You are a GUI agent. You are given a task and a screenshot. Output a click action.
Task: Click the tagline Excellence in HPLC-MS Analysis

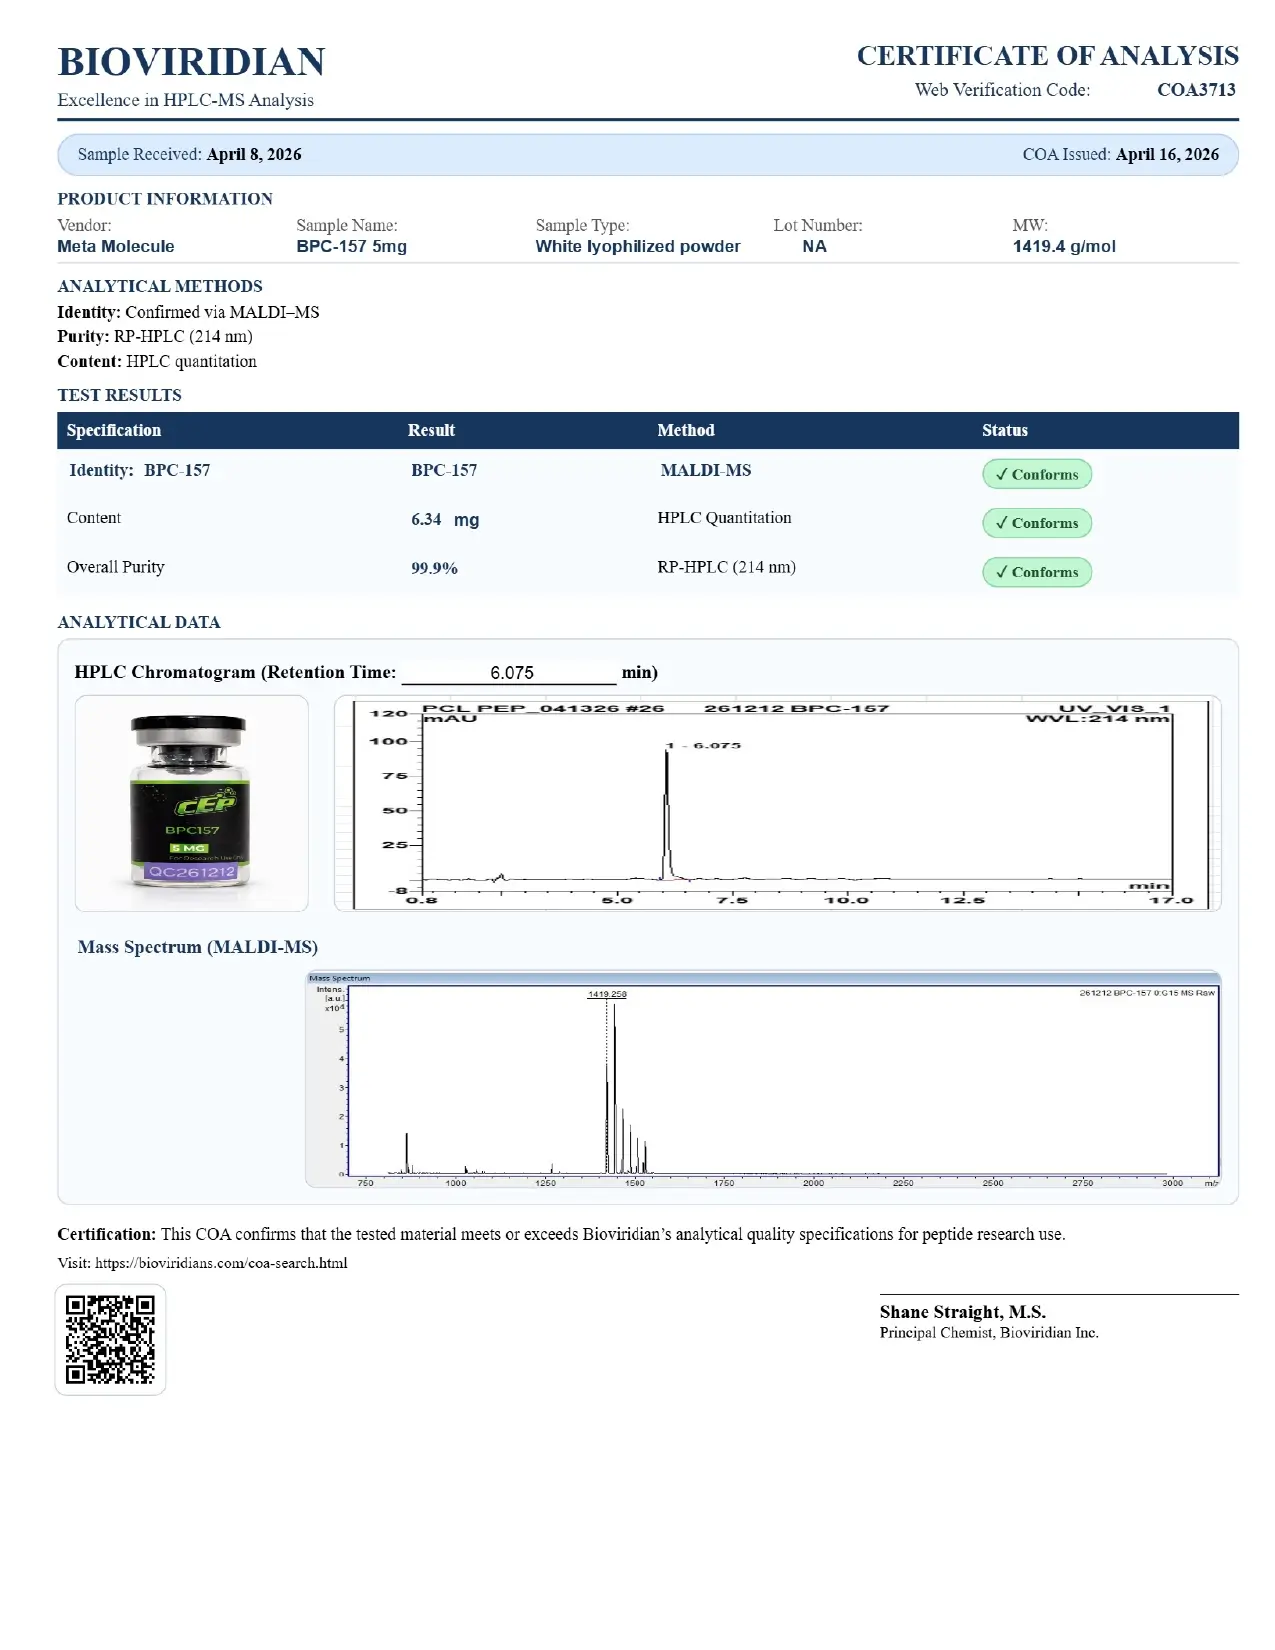click(186, 100)
